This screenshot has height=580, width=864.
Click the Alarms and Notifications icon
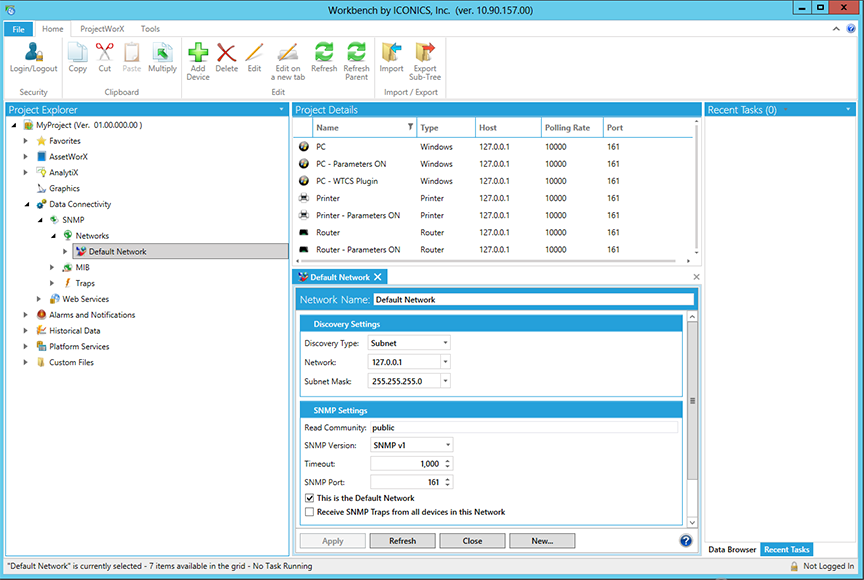[x=41, y=315]
